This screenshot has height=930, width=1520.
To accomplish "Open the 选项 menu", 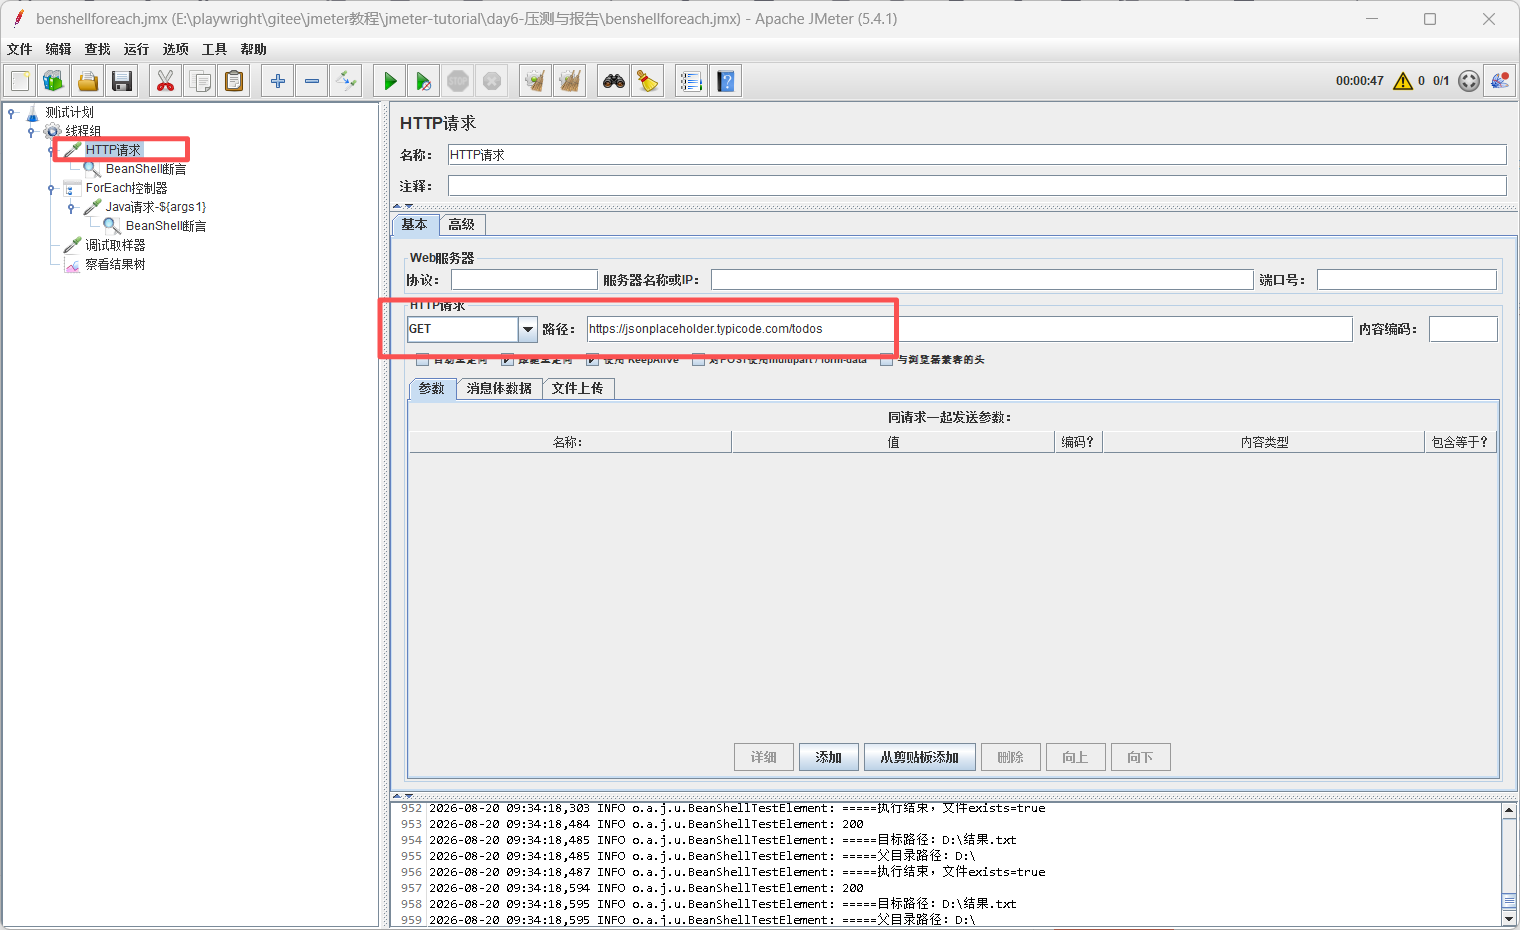I will [175, 49].
